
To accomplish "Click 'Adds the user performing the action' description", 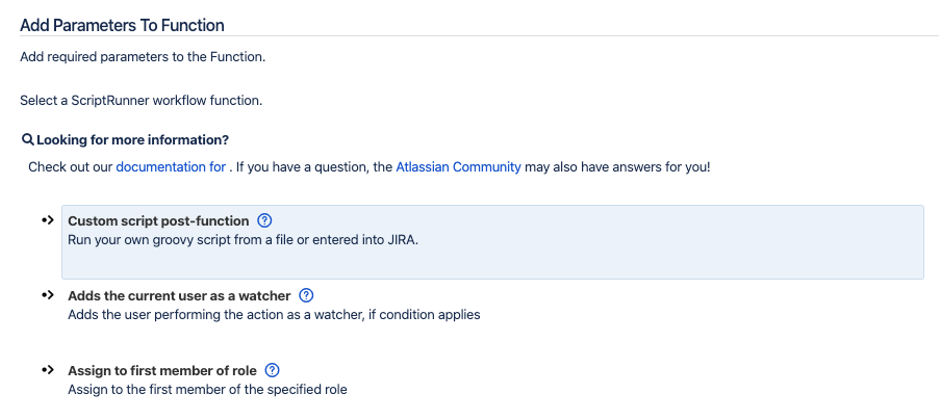I will tap(273, 315).
